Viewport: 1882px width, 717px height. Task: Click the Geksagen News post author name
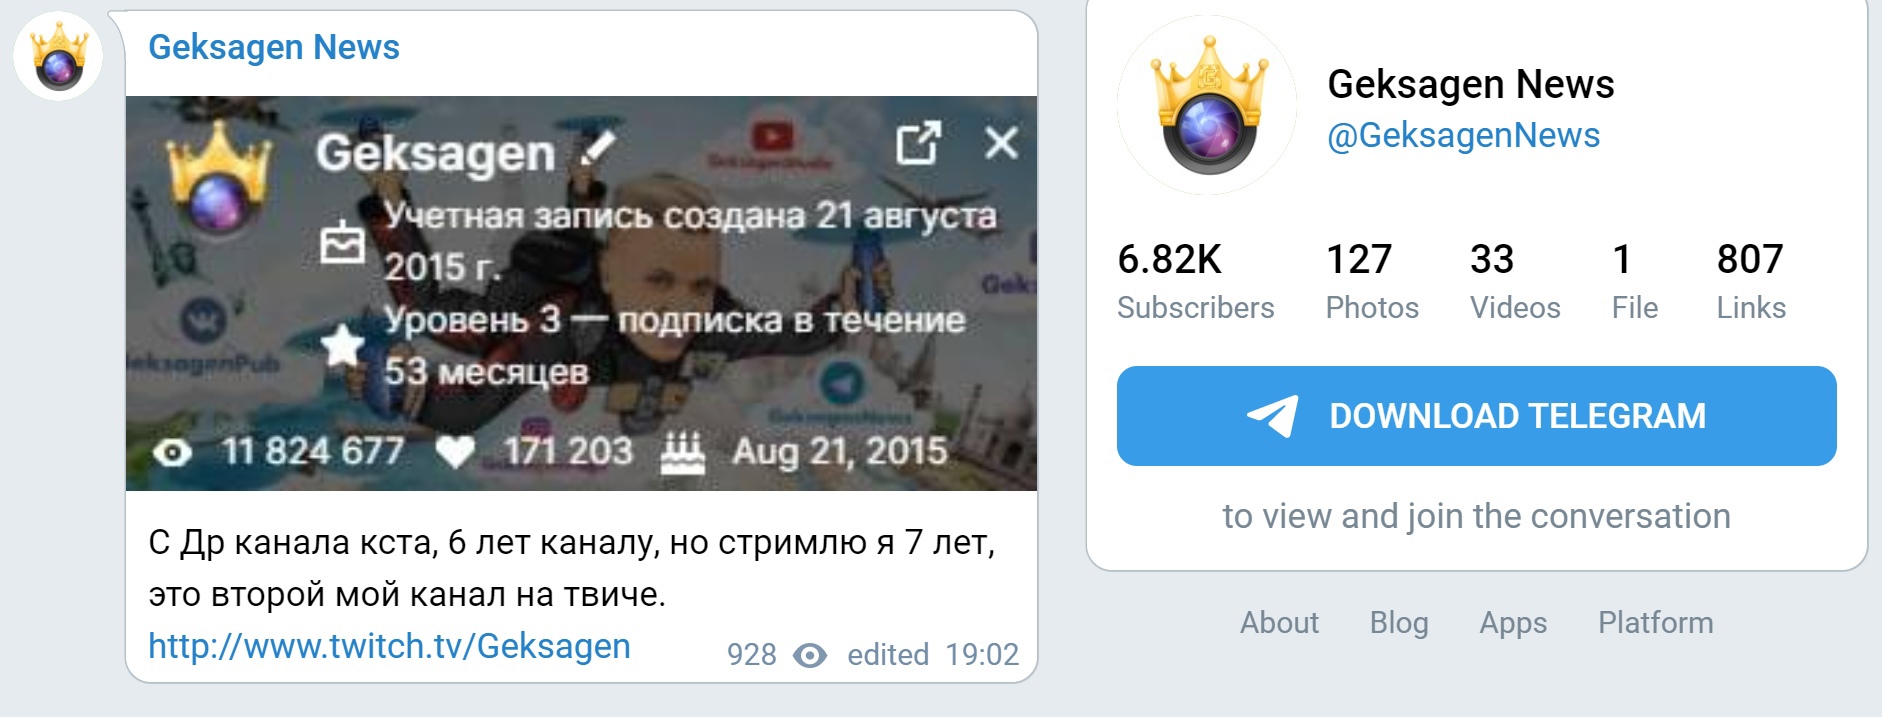pos(274,47)
